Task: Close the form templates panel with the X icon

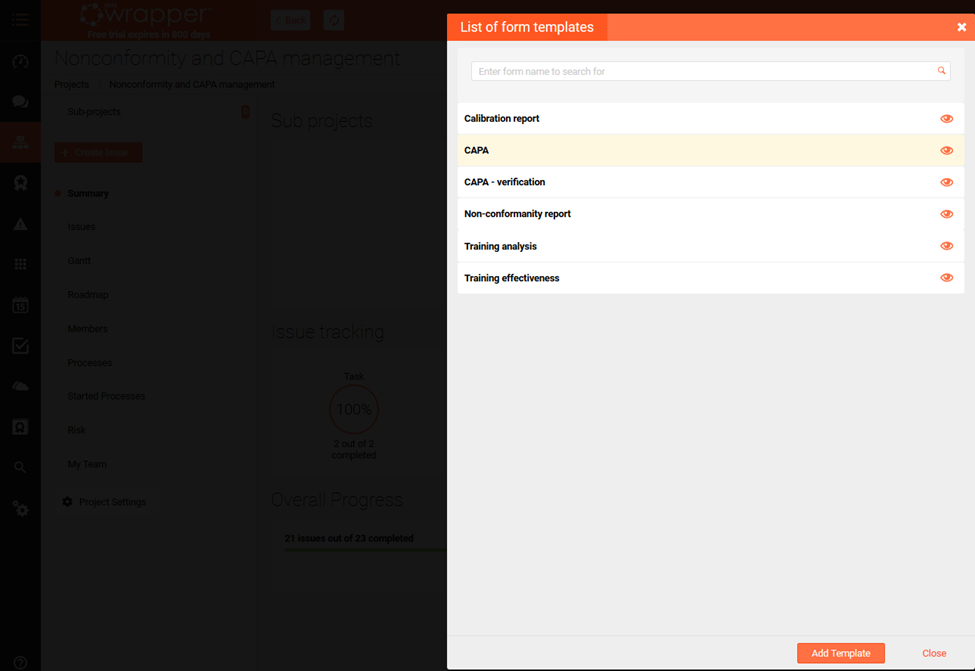Action: 961,27
